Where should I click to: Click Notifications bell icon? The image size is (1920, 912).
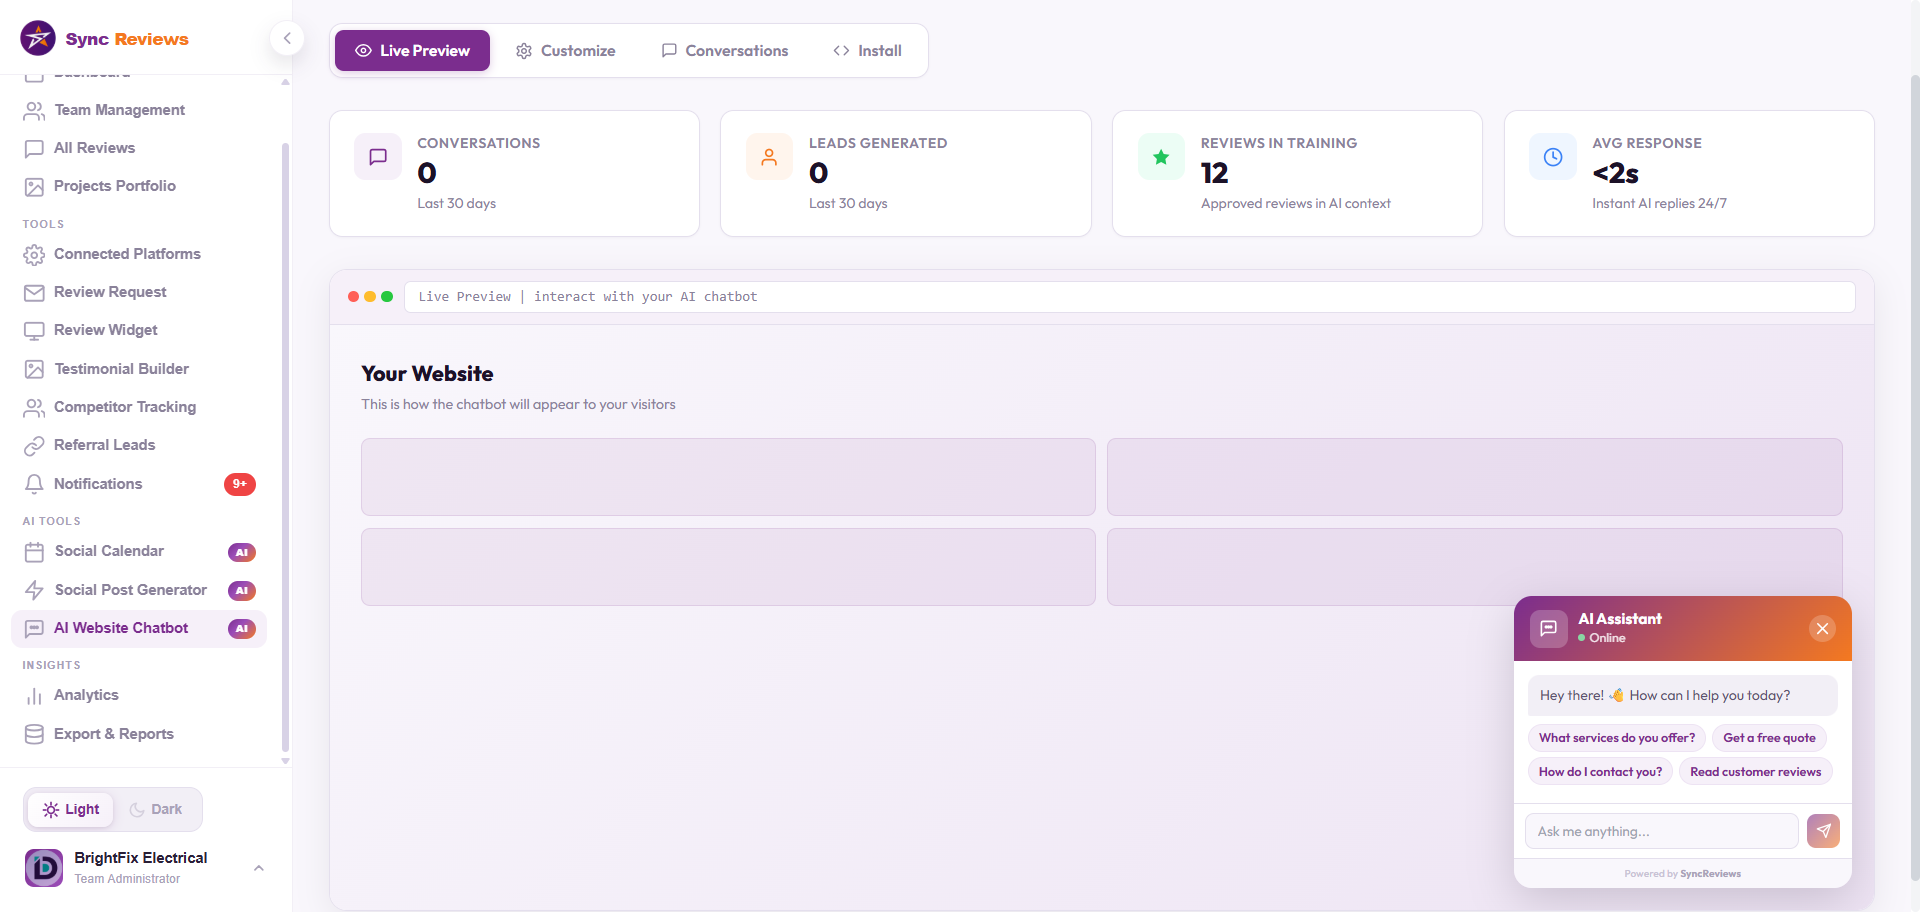(34, 484)
